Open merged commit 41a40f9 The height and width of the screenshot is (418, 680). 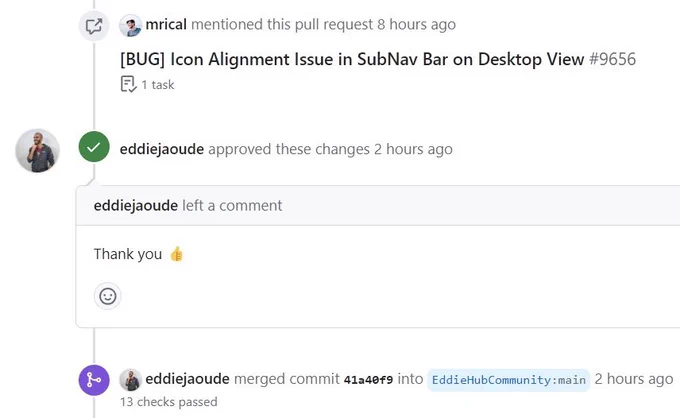(368, 380)
